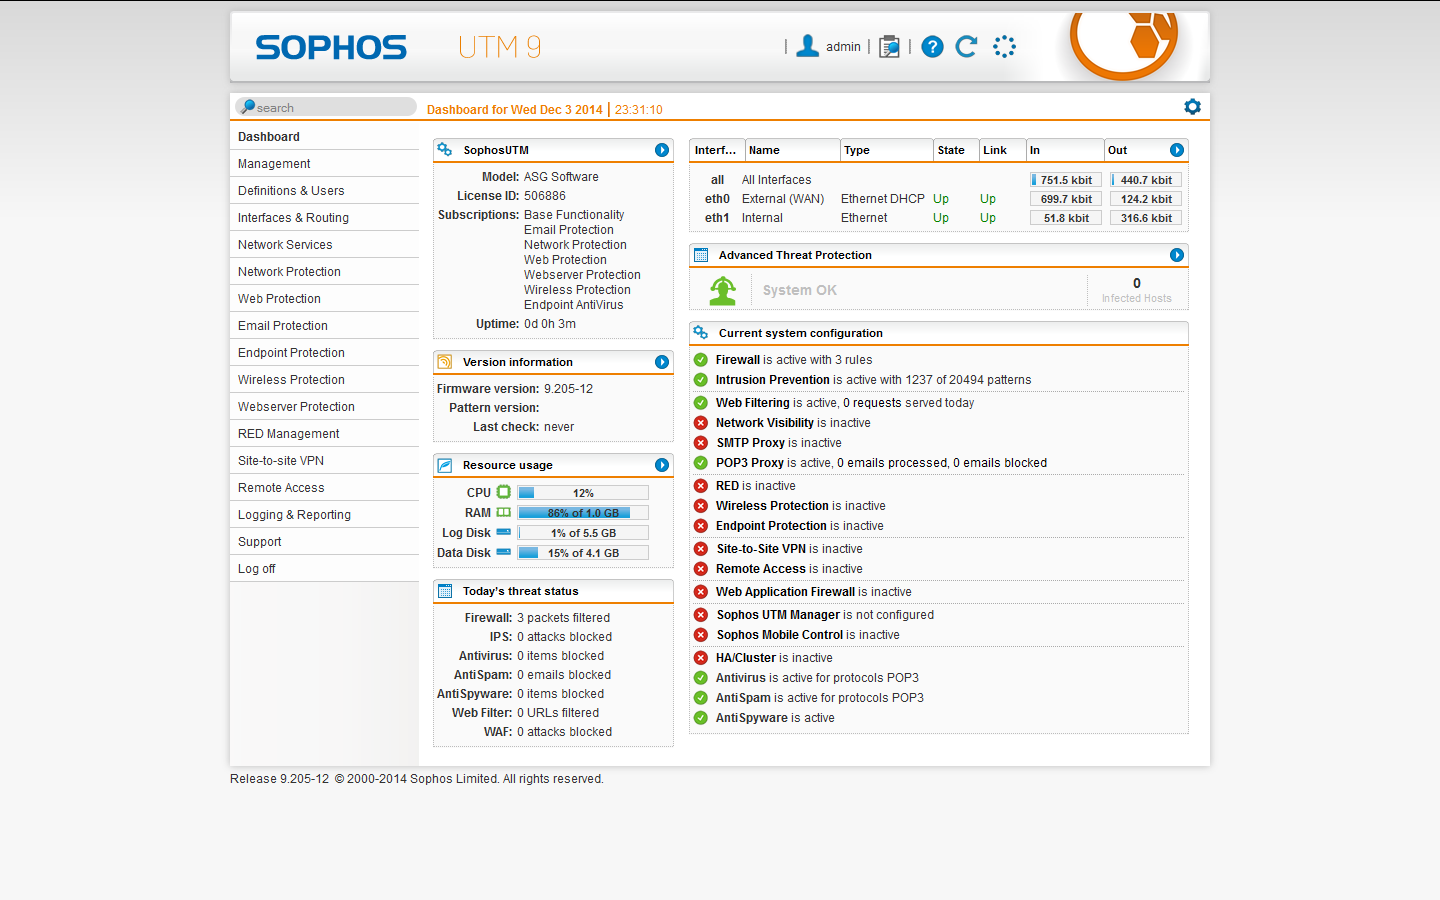Image resolution: width=1440 pixels, height=900 pixels.
Task: Click red status icon beside Remote Access
Action: click(701, 569)
